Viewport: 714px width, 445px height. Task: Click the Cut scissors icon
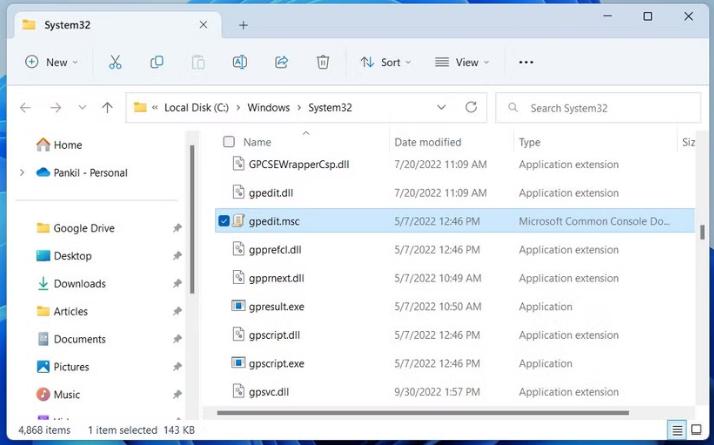(x=115, y=62)
